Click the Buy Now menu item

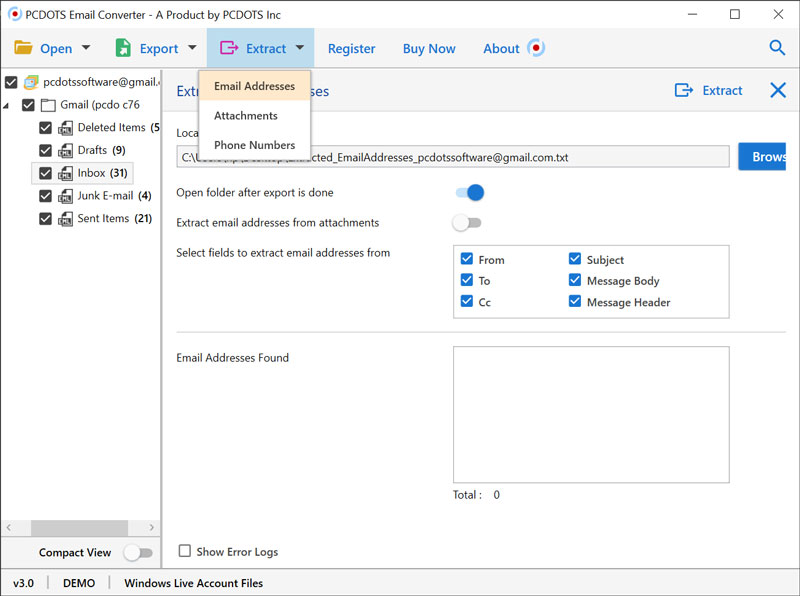(x=429, y=48)
